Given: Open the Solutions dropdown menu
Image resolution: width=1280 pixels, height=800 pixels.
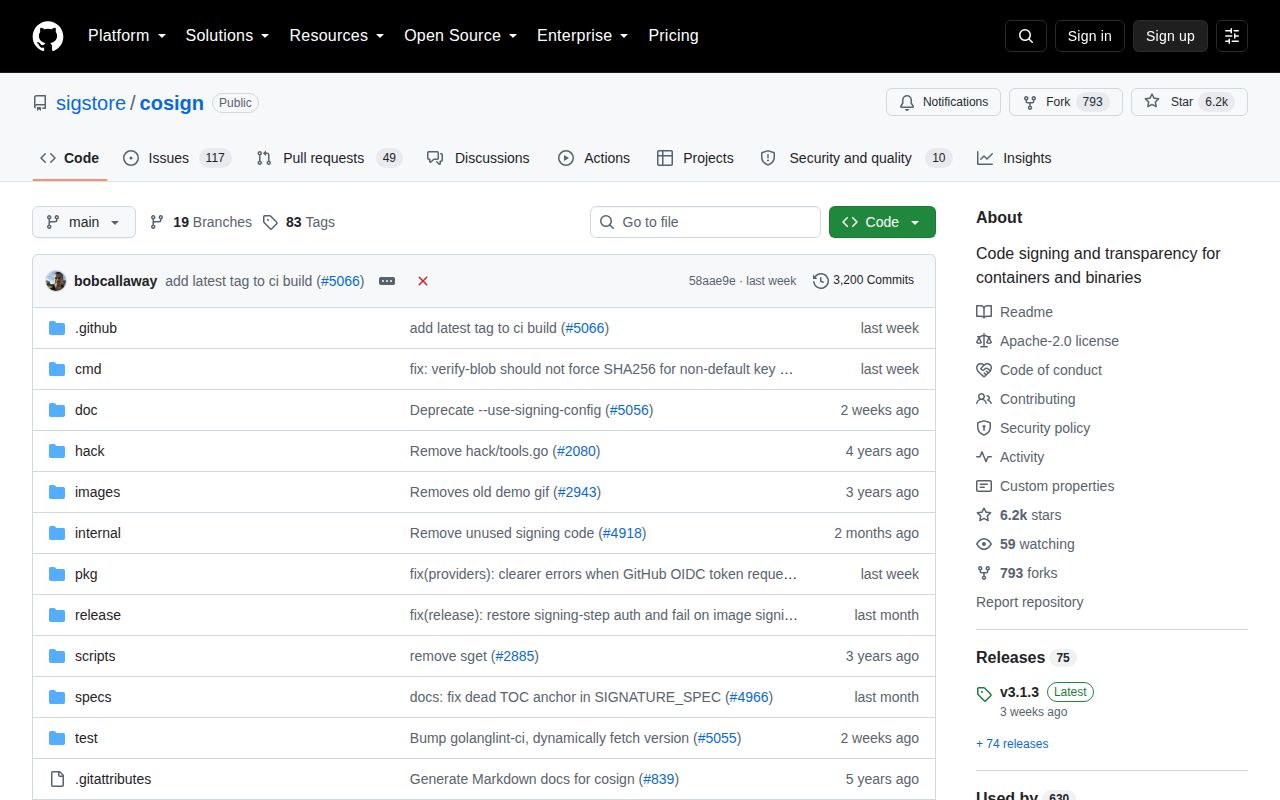Looking at the screenshot, I should coord(227,36).
